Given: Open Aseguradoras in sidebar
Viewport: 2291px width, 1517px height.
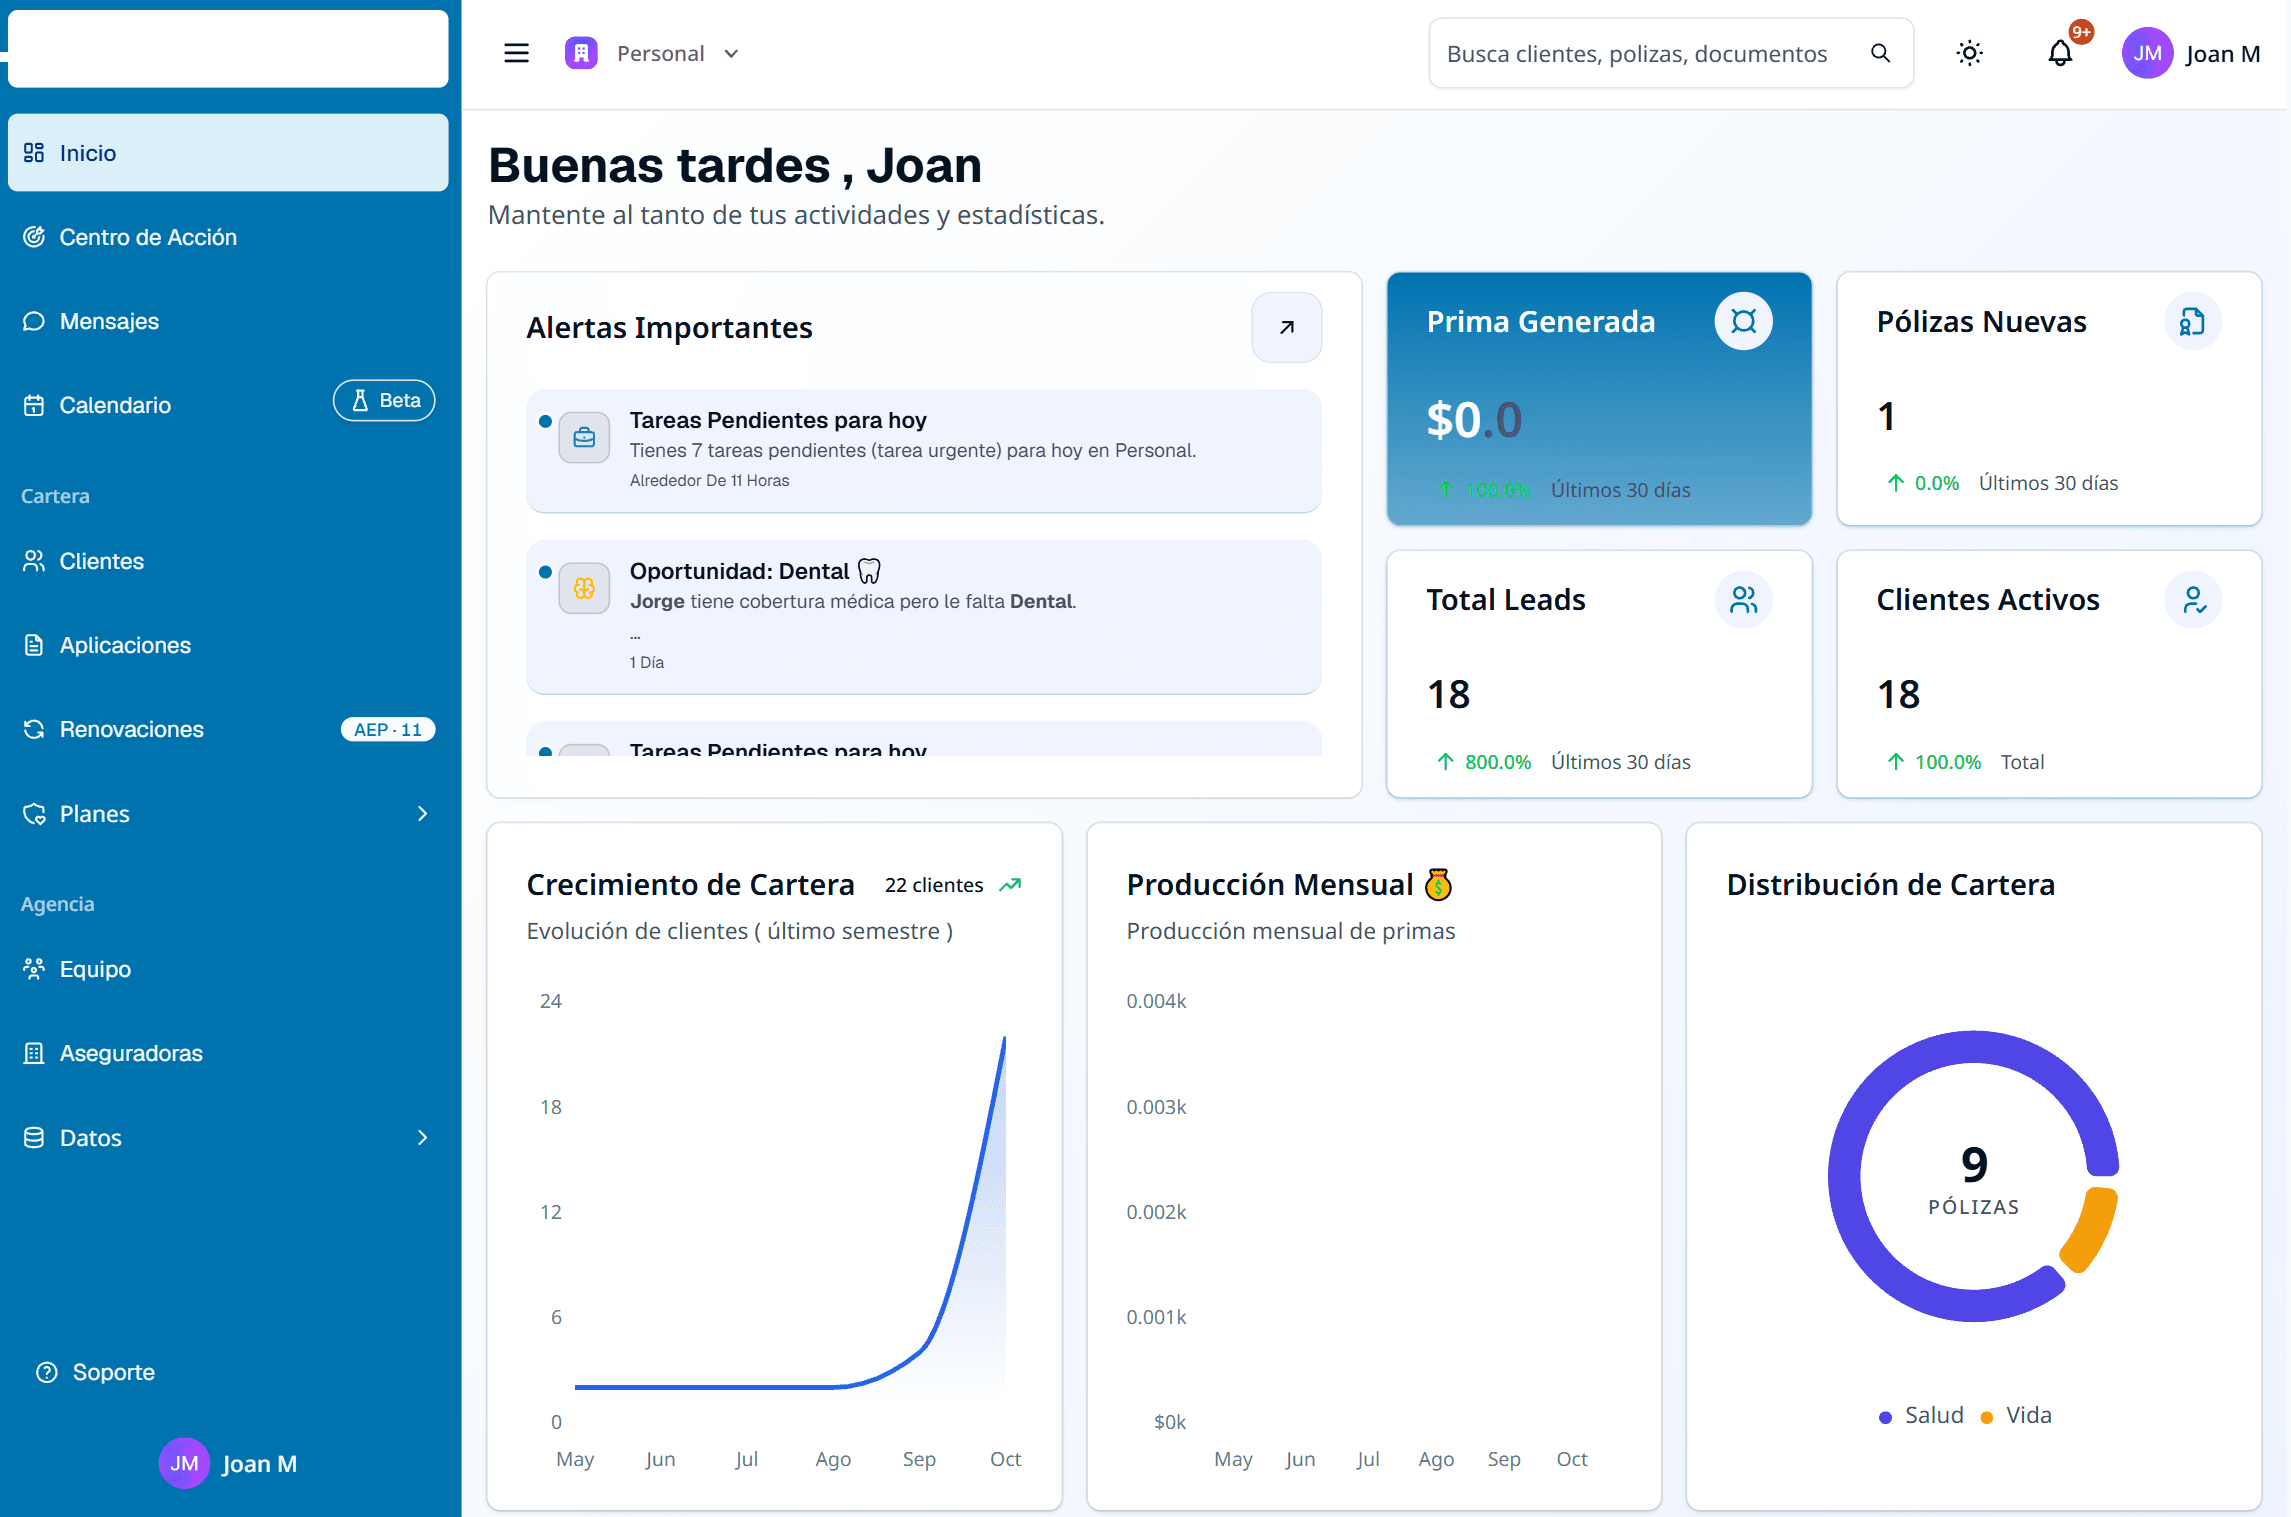Looking at the screenshot, I should [228, 1053].
